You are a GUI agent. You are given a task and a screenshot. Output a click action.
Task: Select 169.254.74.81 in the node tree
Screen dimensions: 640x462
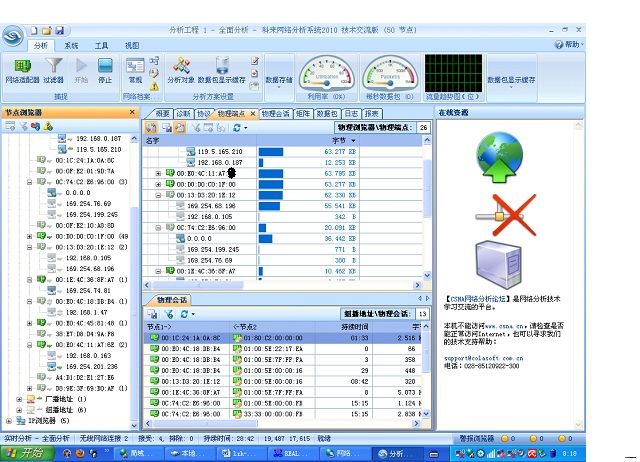(88, 291)
